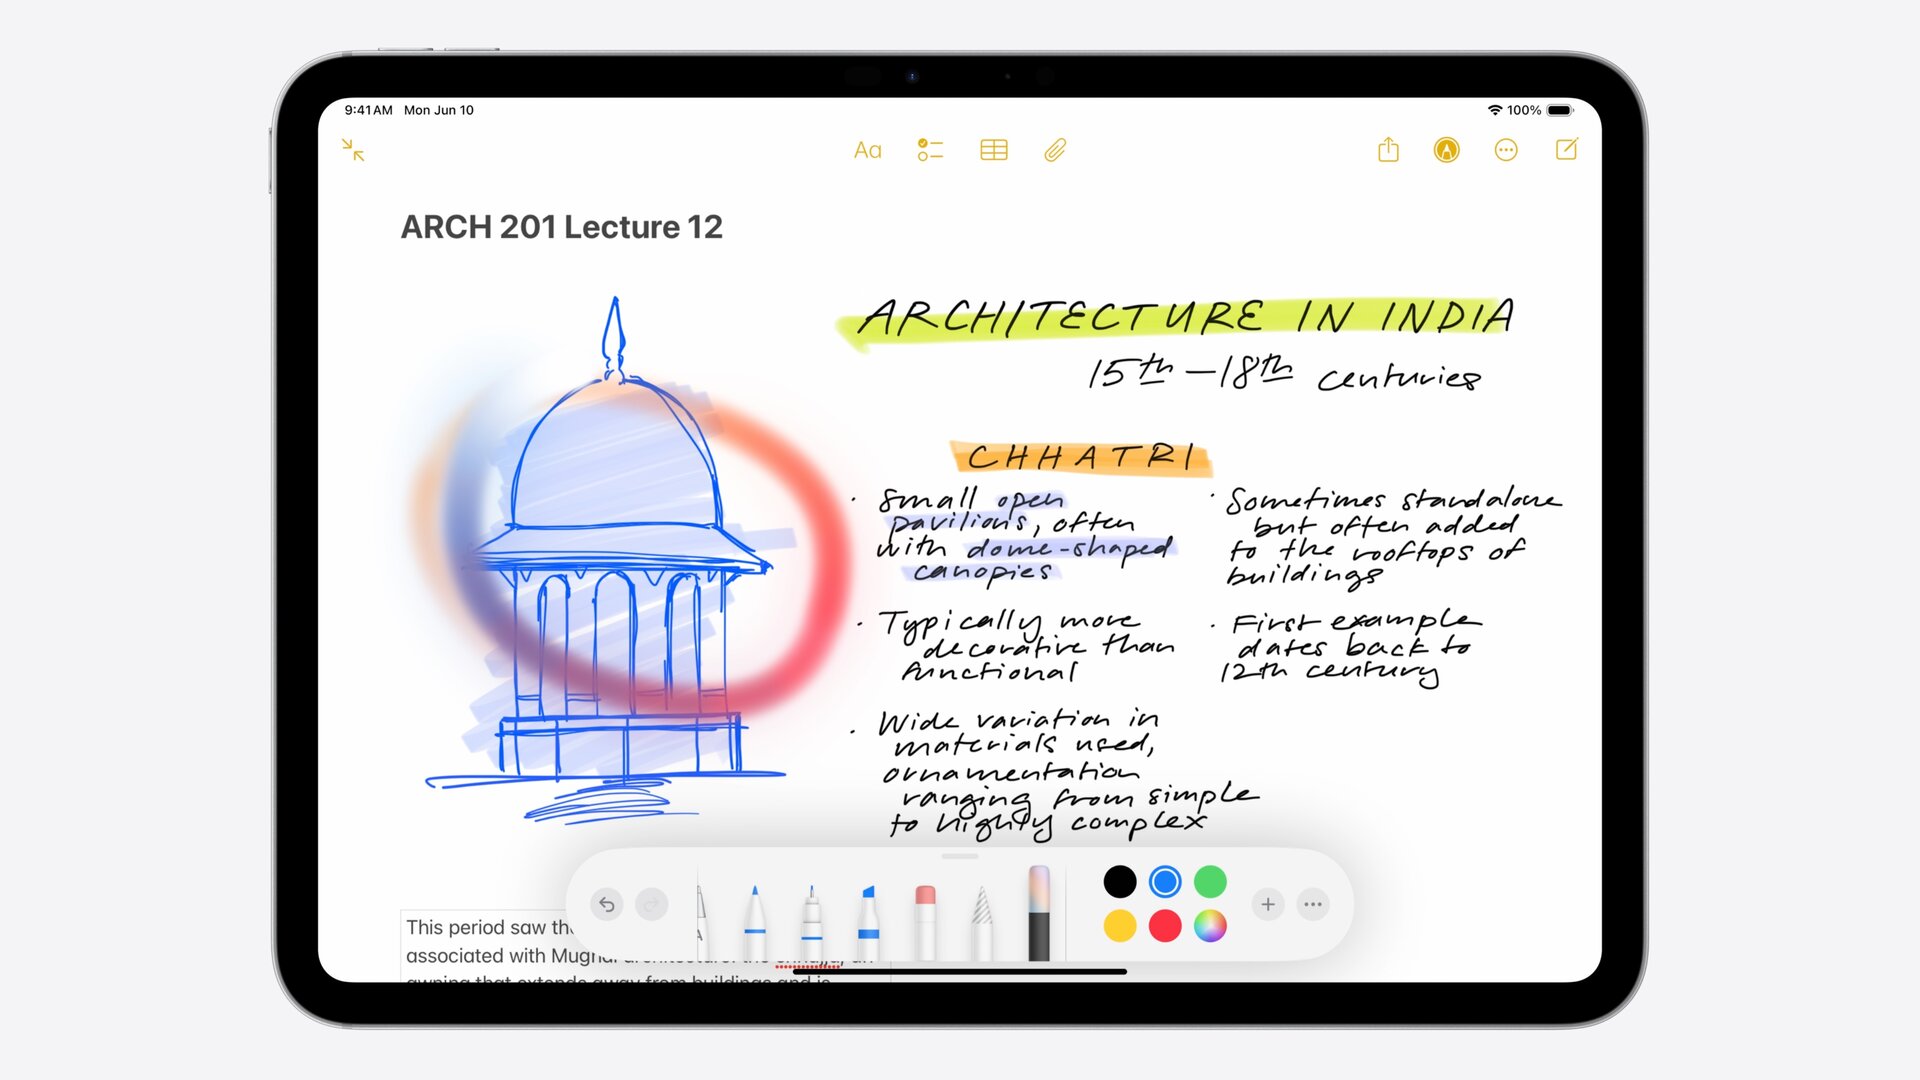Pick the blue color swatch

tap(1165, 882)
